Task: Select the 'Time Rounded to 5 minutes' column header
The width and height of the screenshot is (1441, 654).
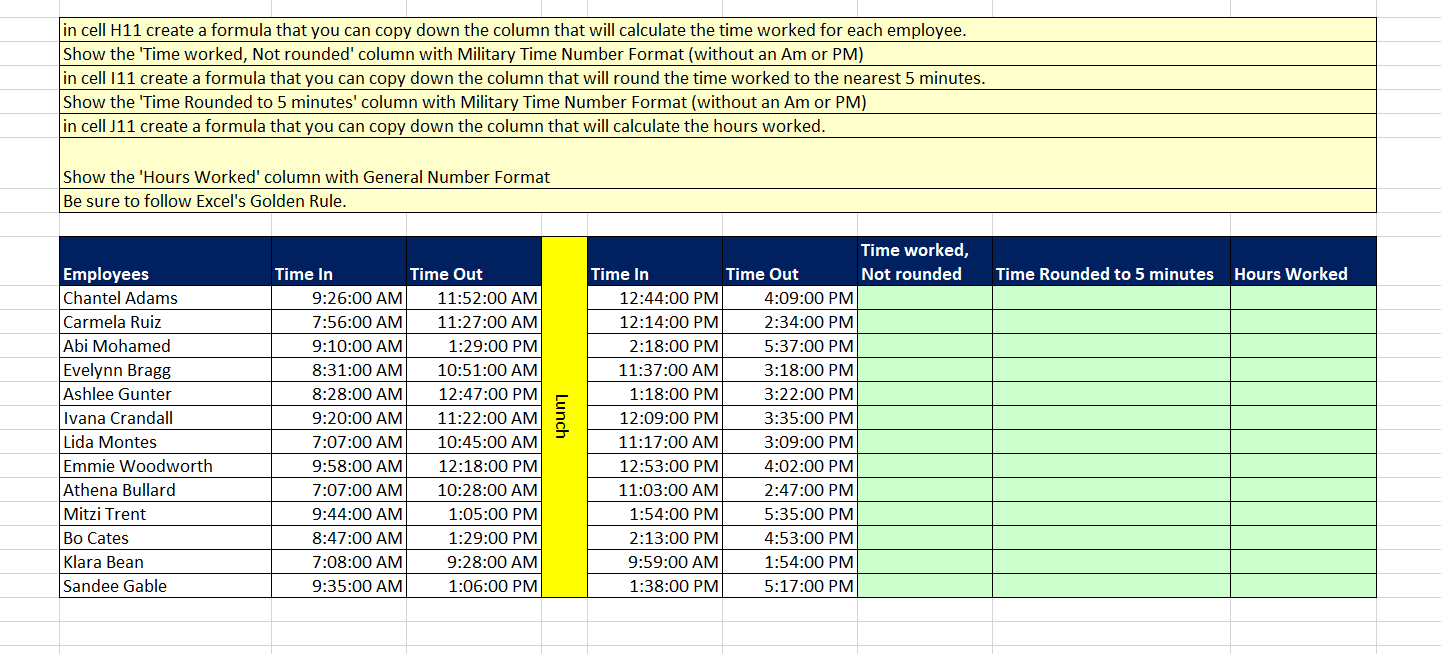Action: pyautogui.click(x=1110, y=274)
